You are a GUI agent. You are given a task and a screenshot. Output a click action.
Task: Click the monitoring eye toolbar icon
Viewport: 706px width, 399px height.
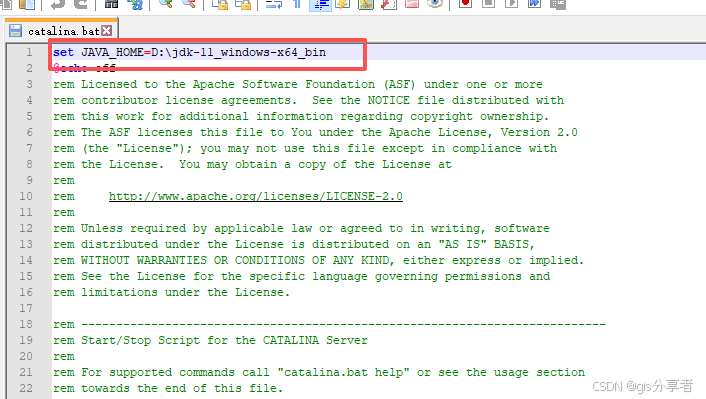435,4
